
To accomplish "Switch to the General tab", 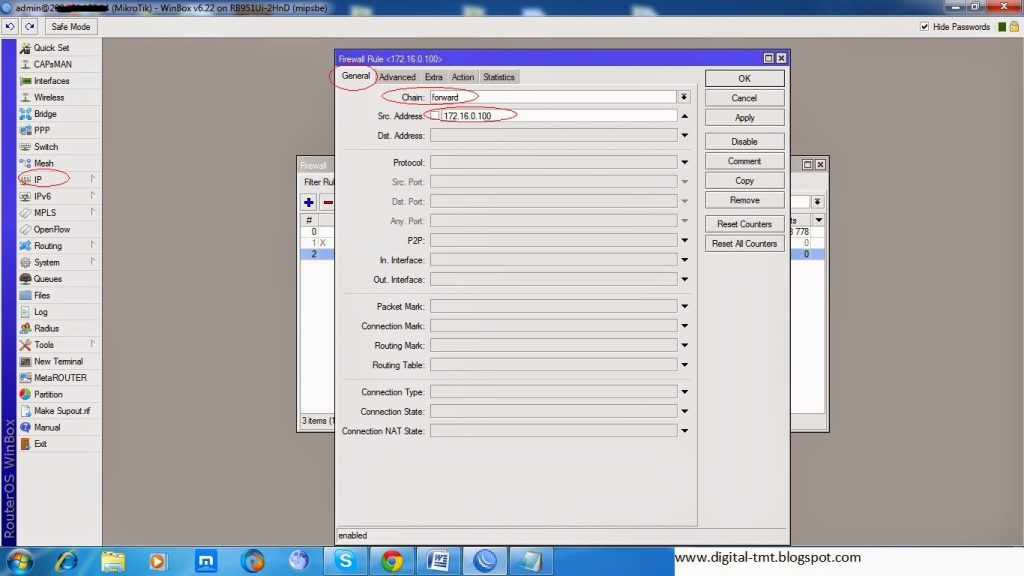I will [x=355, y=76].
